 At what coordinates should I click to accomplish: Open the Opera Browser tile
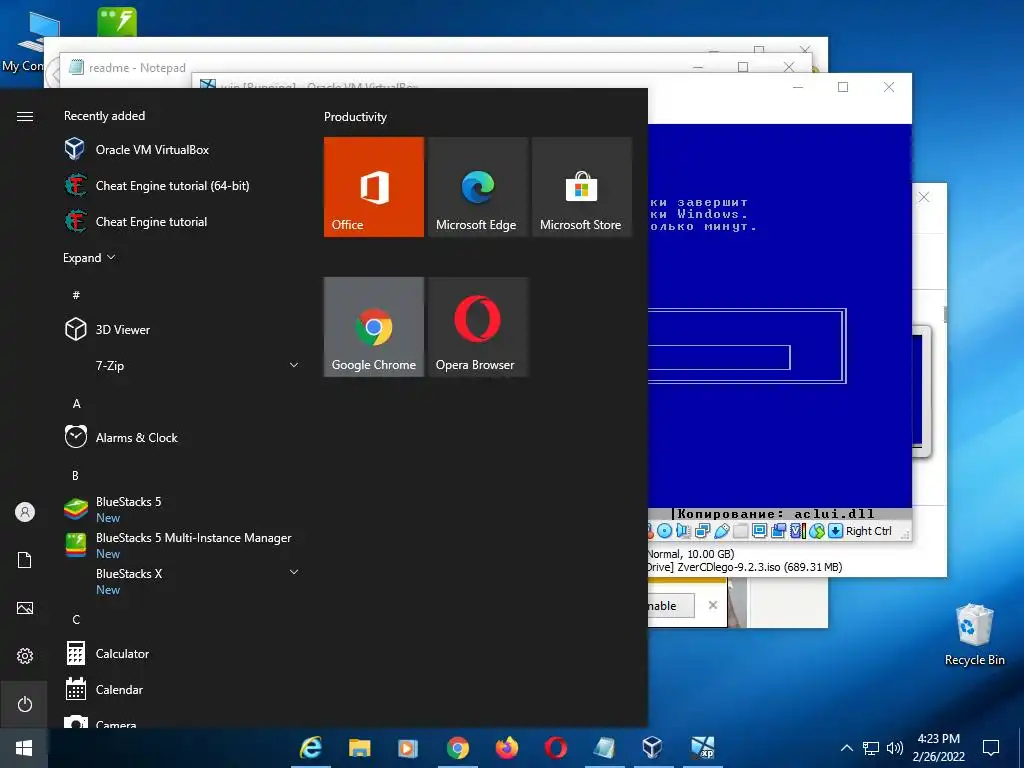(478, 327)
